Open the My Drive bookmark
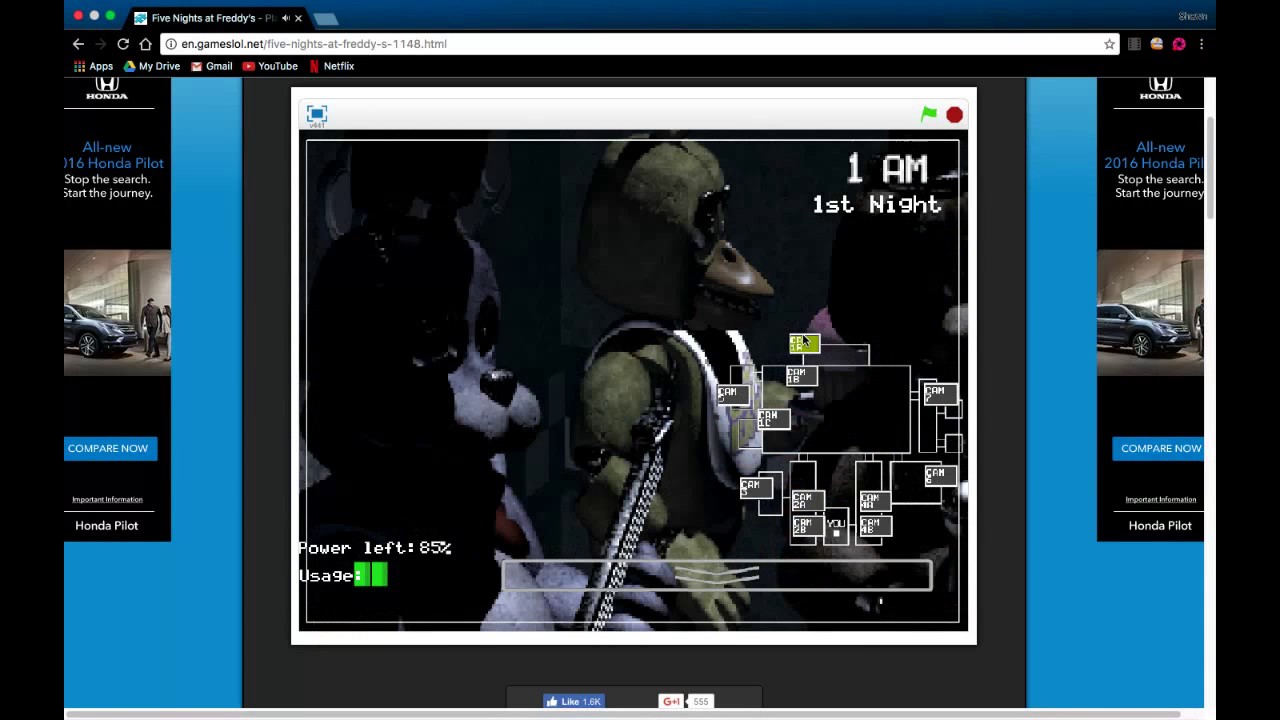 [152, 66]
